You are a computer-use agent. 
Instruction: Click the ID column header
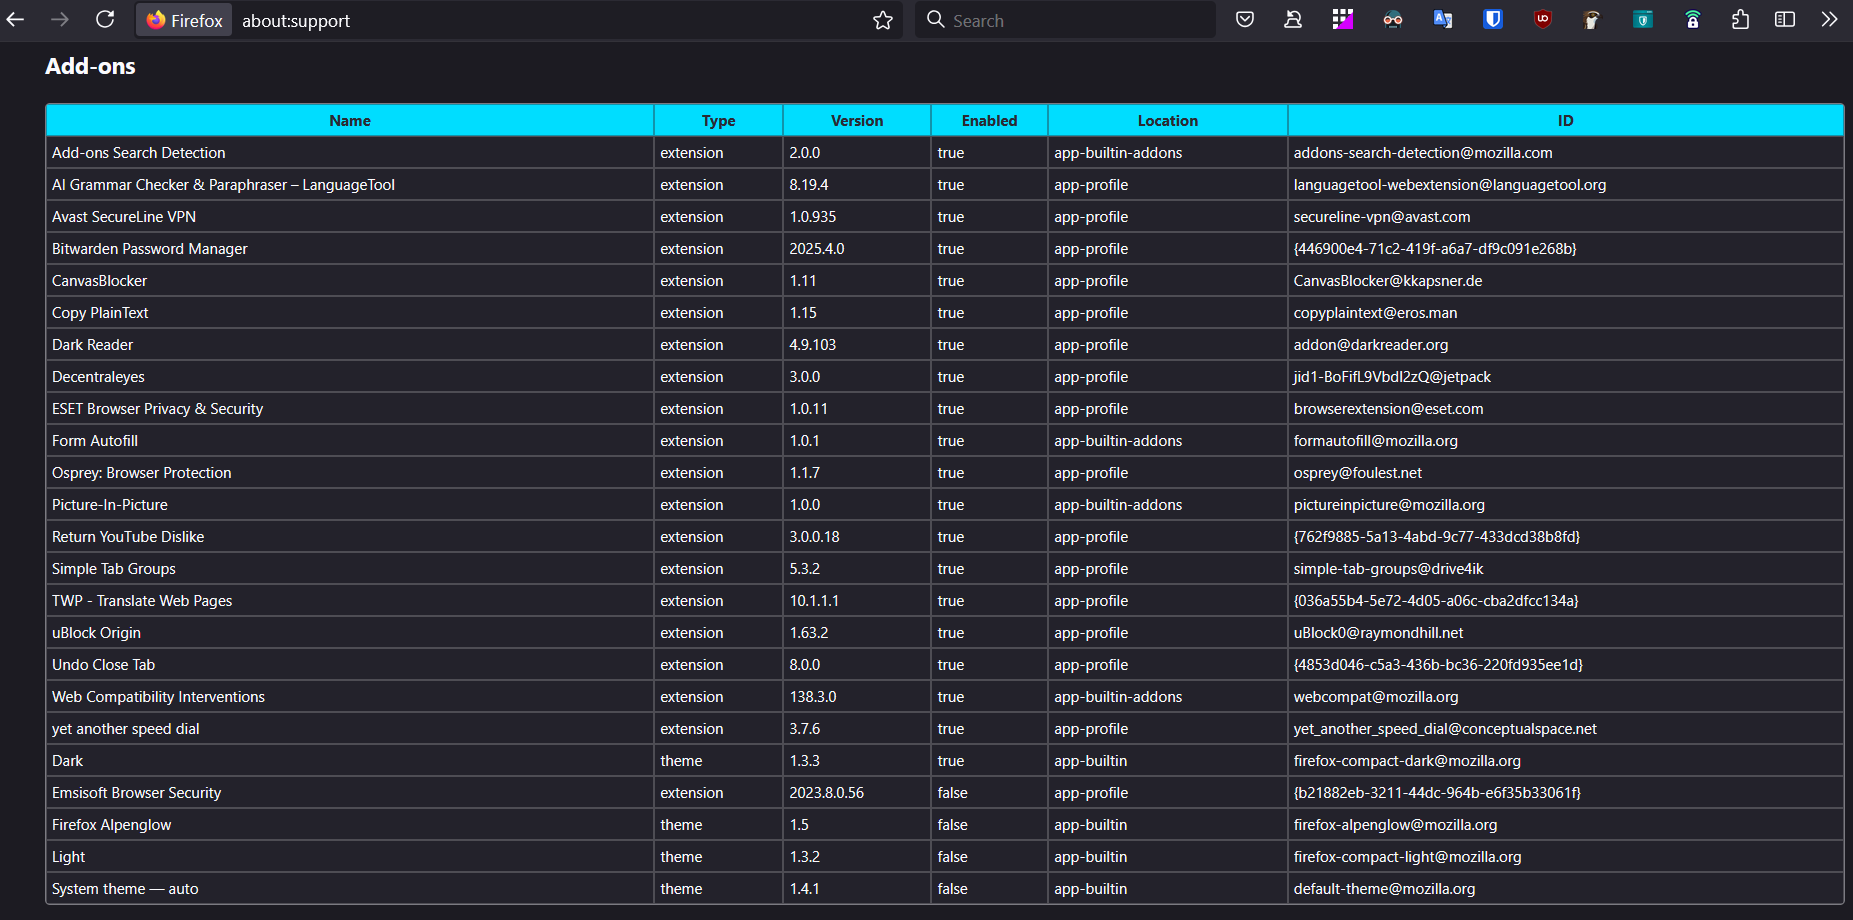pos(1565,120)
